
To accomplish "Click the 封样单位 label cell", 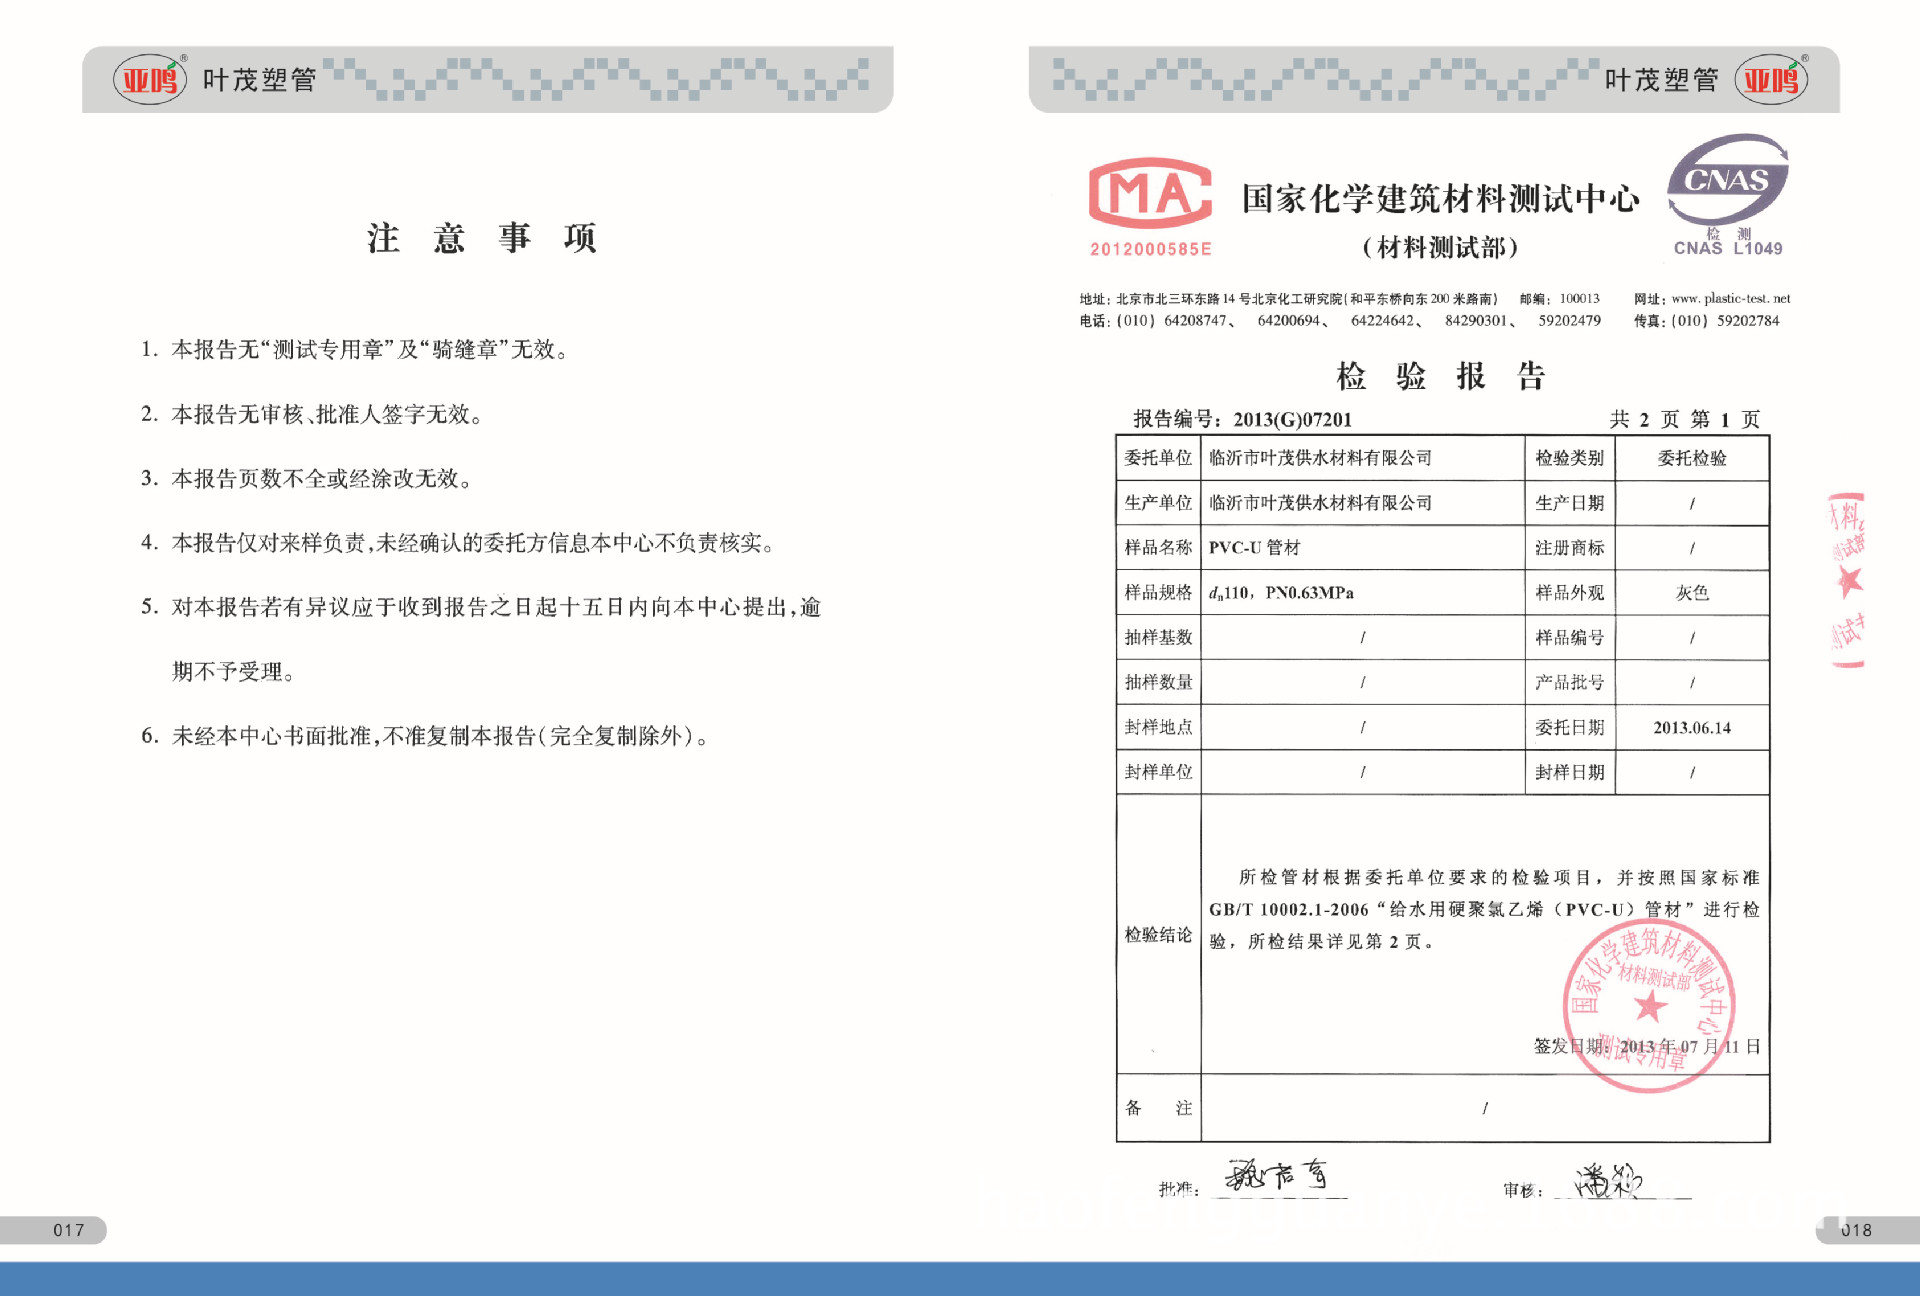I will (x=1158, y=772).
